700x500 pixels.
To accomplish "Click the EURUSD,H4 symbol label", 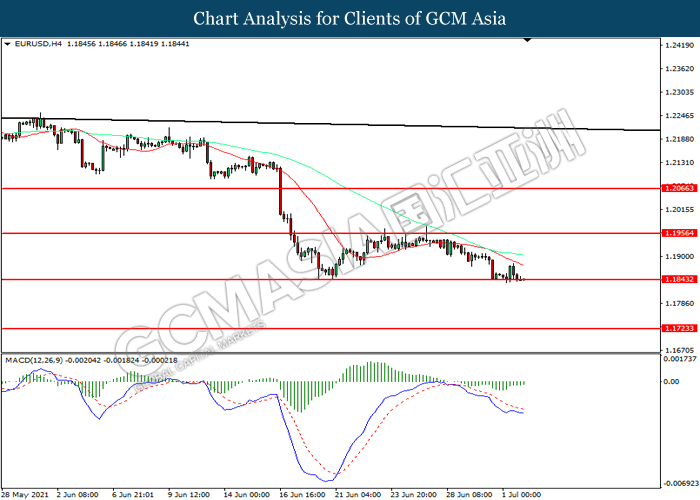I will click(40, 45).
